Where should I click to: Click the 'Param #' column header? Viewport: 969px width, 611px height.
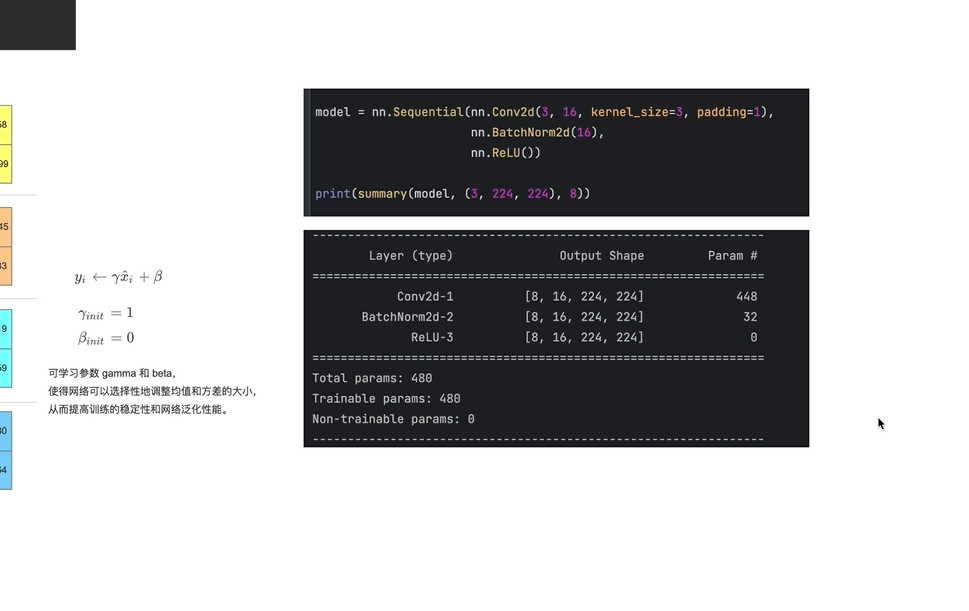tap(732, 256)
